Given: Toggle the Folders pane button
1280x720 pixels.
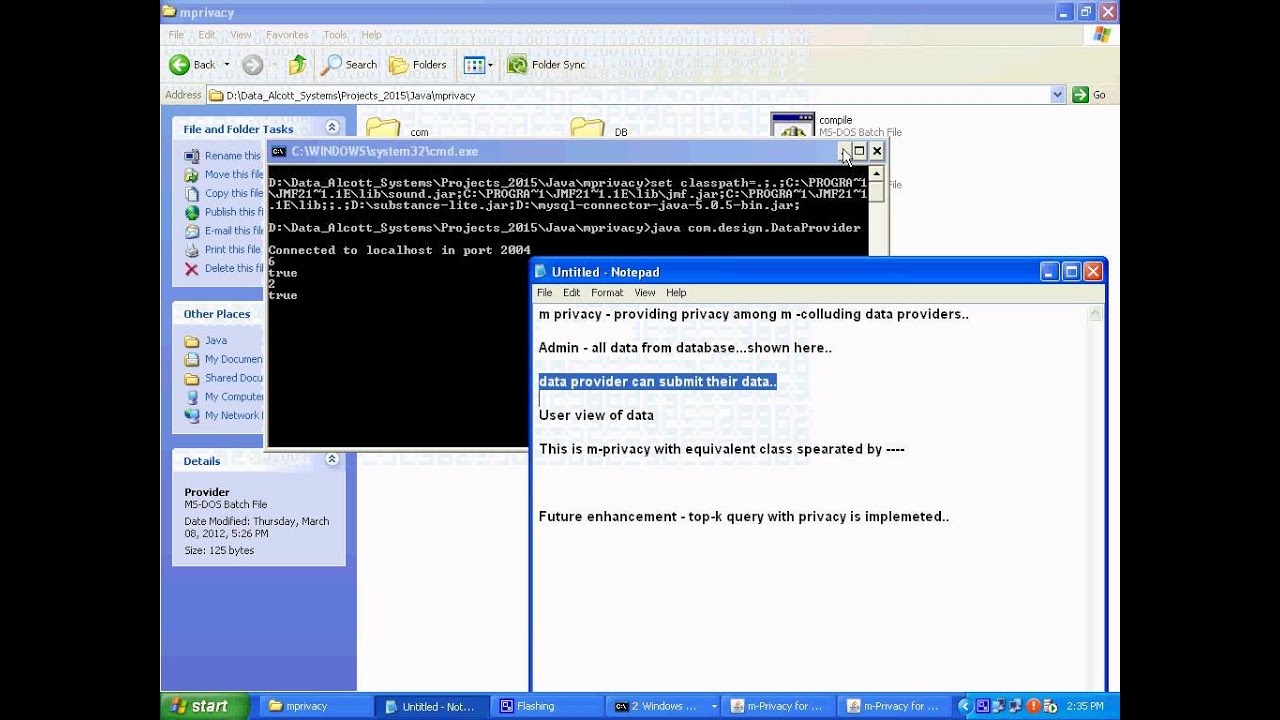Looking at the screenshot, I should coord(418,65).
